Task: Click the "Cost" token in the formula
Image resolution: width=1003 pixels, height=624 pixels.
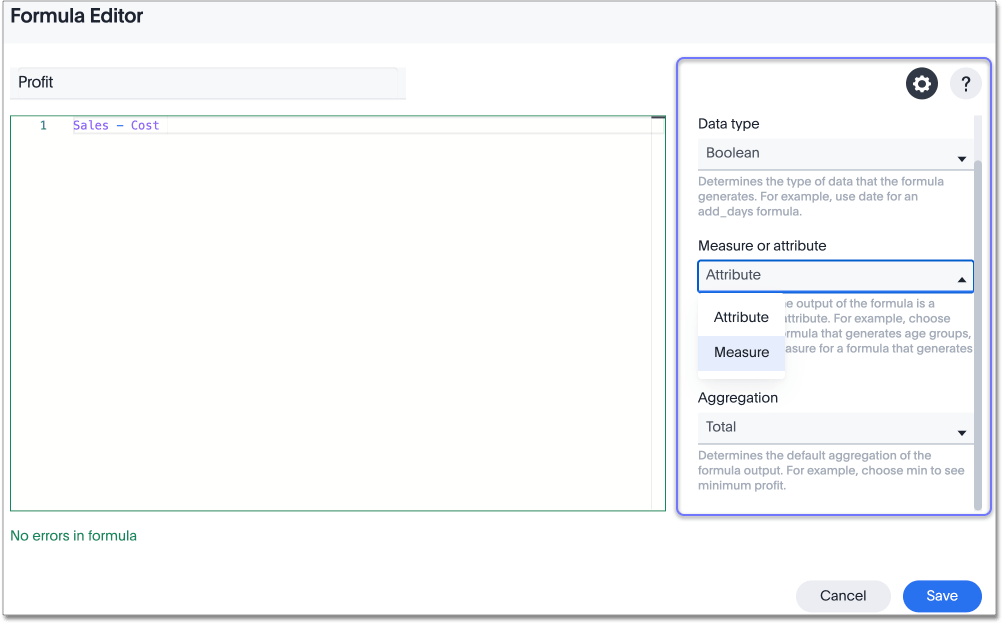Action: click(x=145, y=125)
